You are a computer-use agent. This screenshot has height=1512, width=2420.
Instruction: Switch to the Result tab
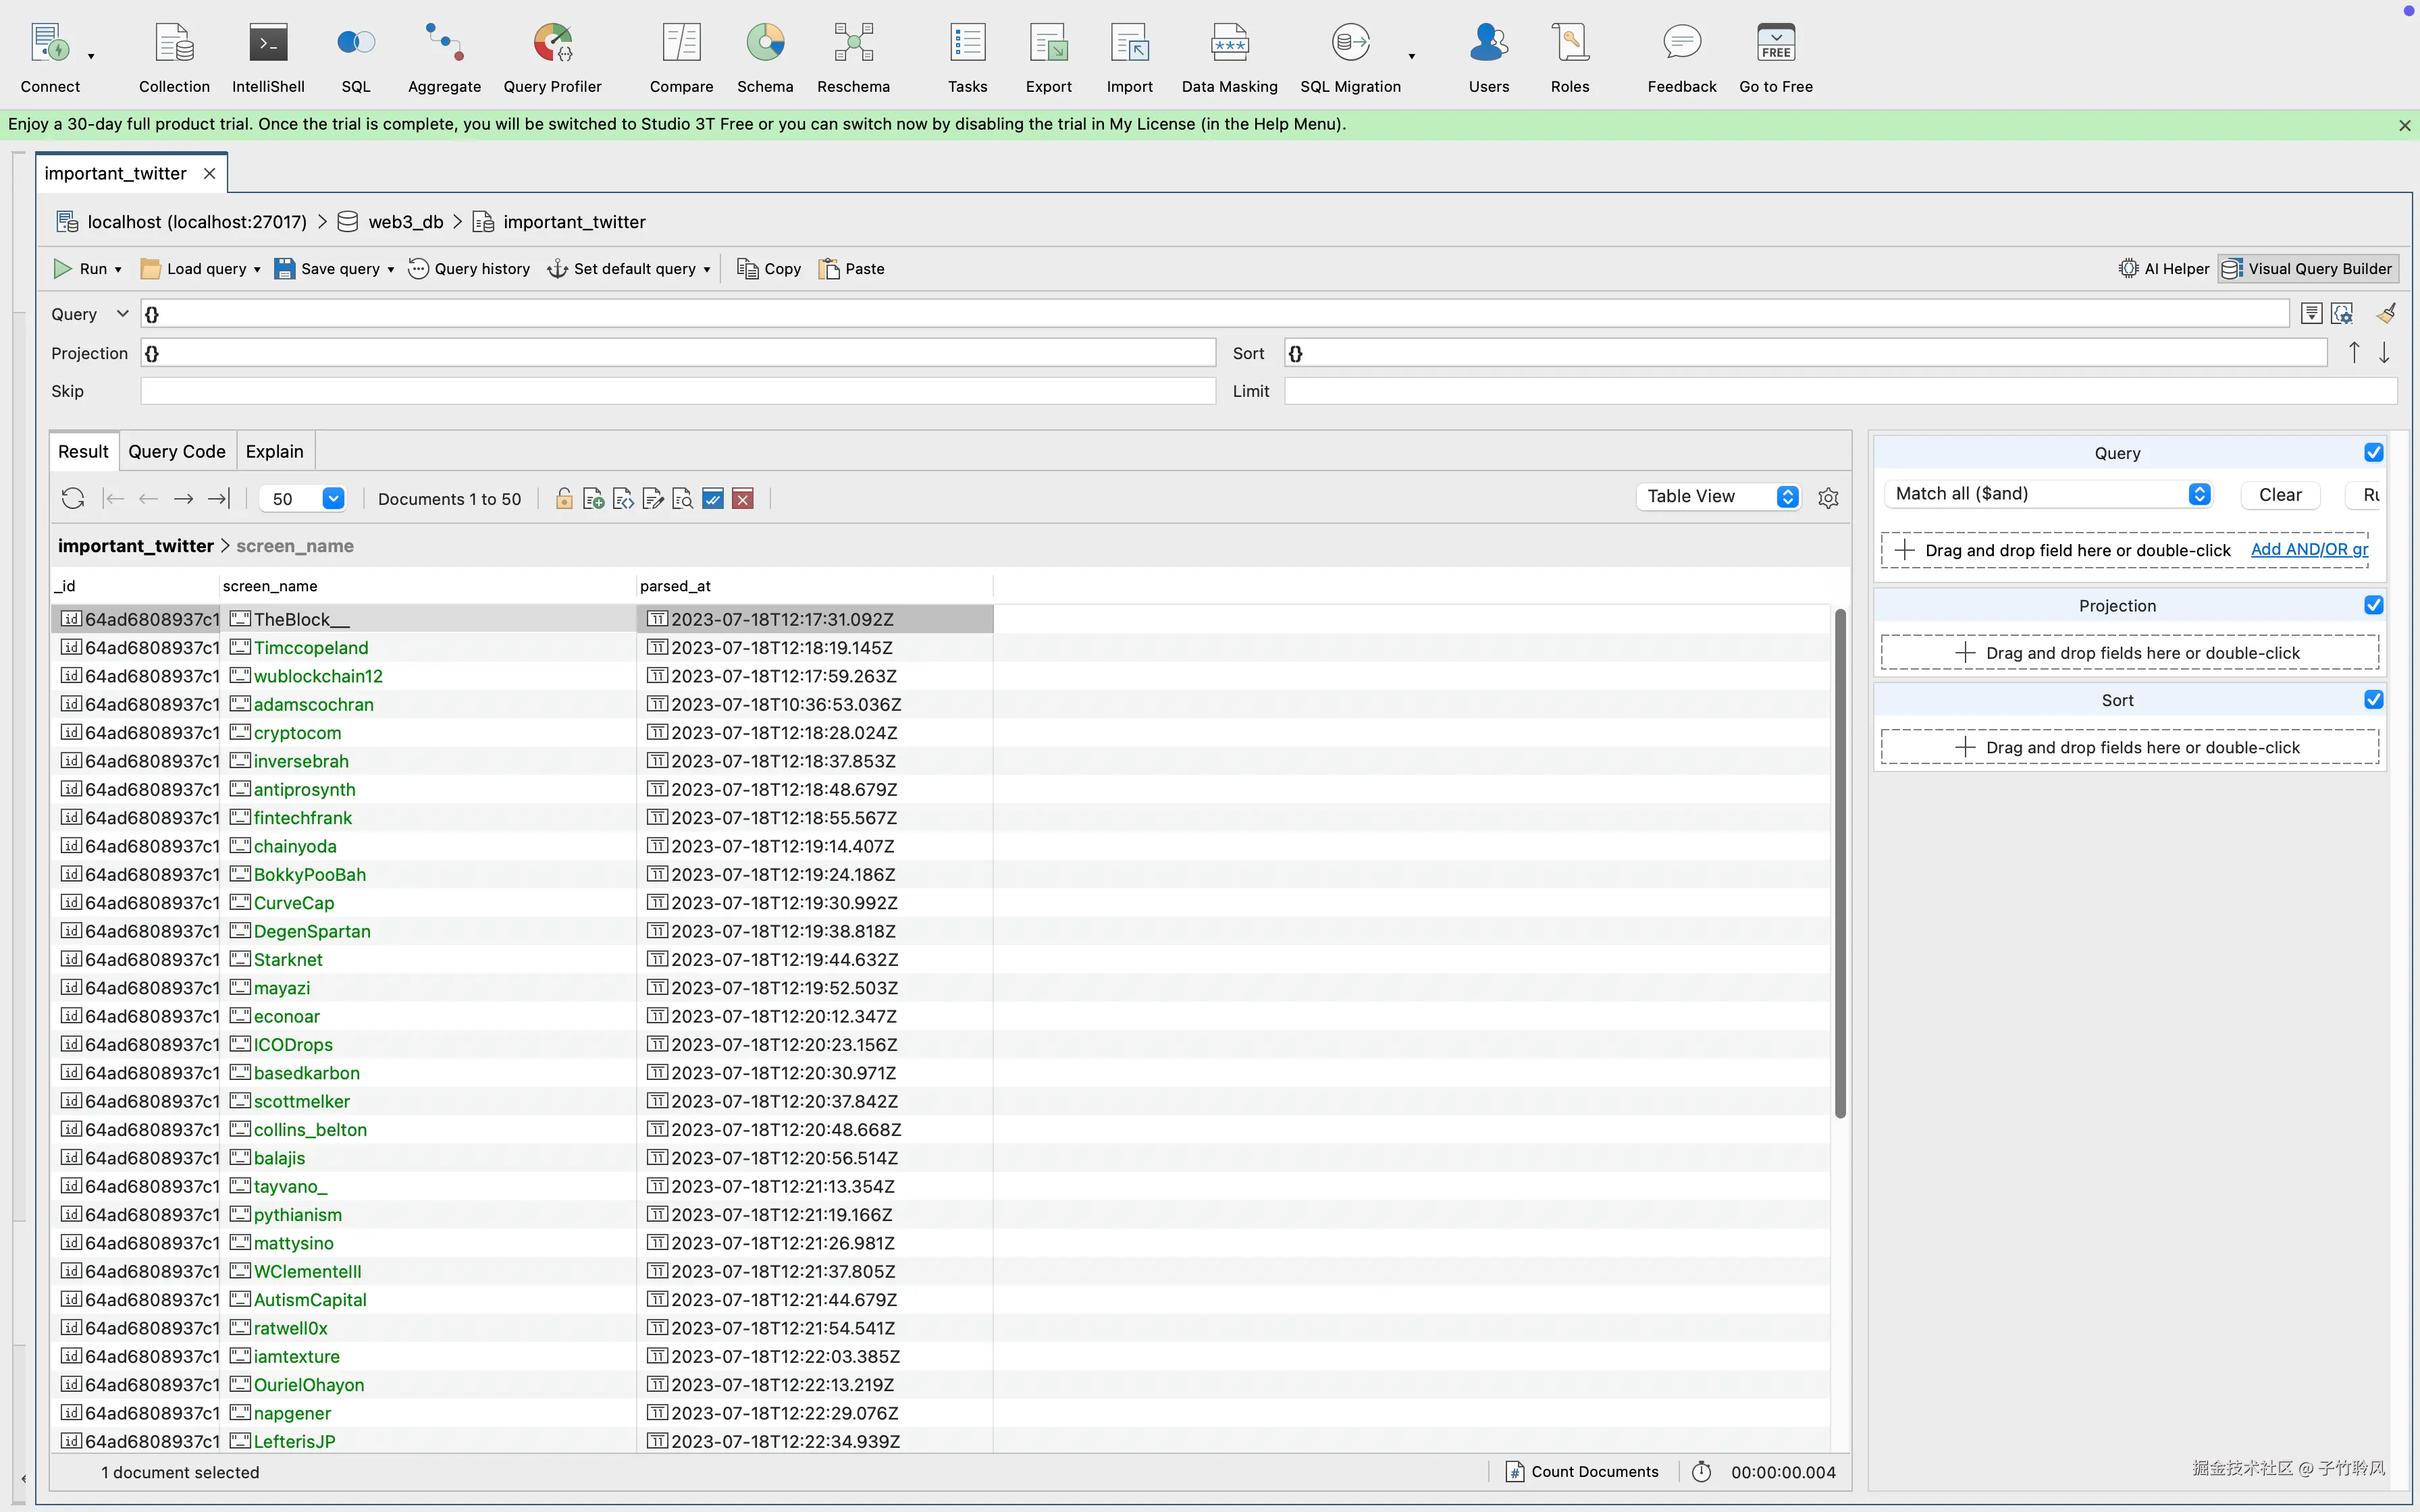pyautogui.click(x=83, y=451)
